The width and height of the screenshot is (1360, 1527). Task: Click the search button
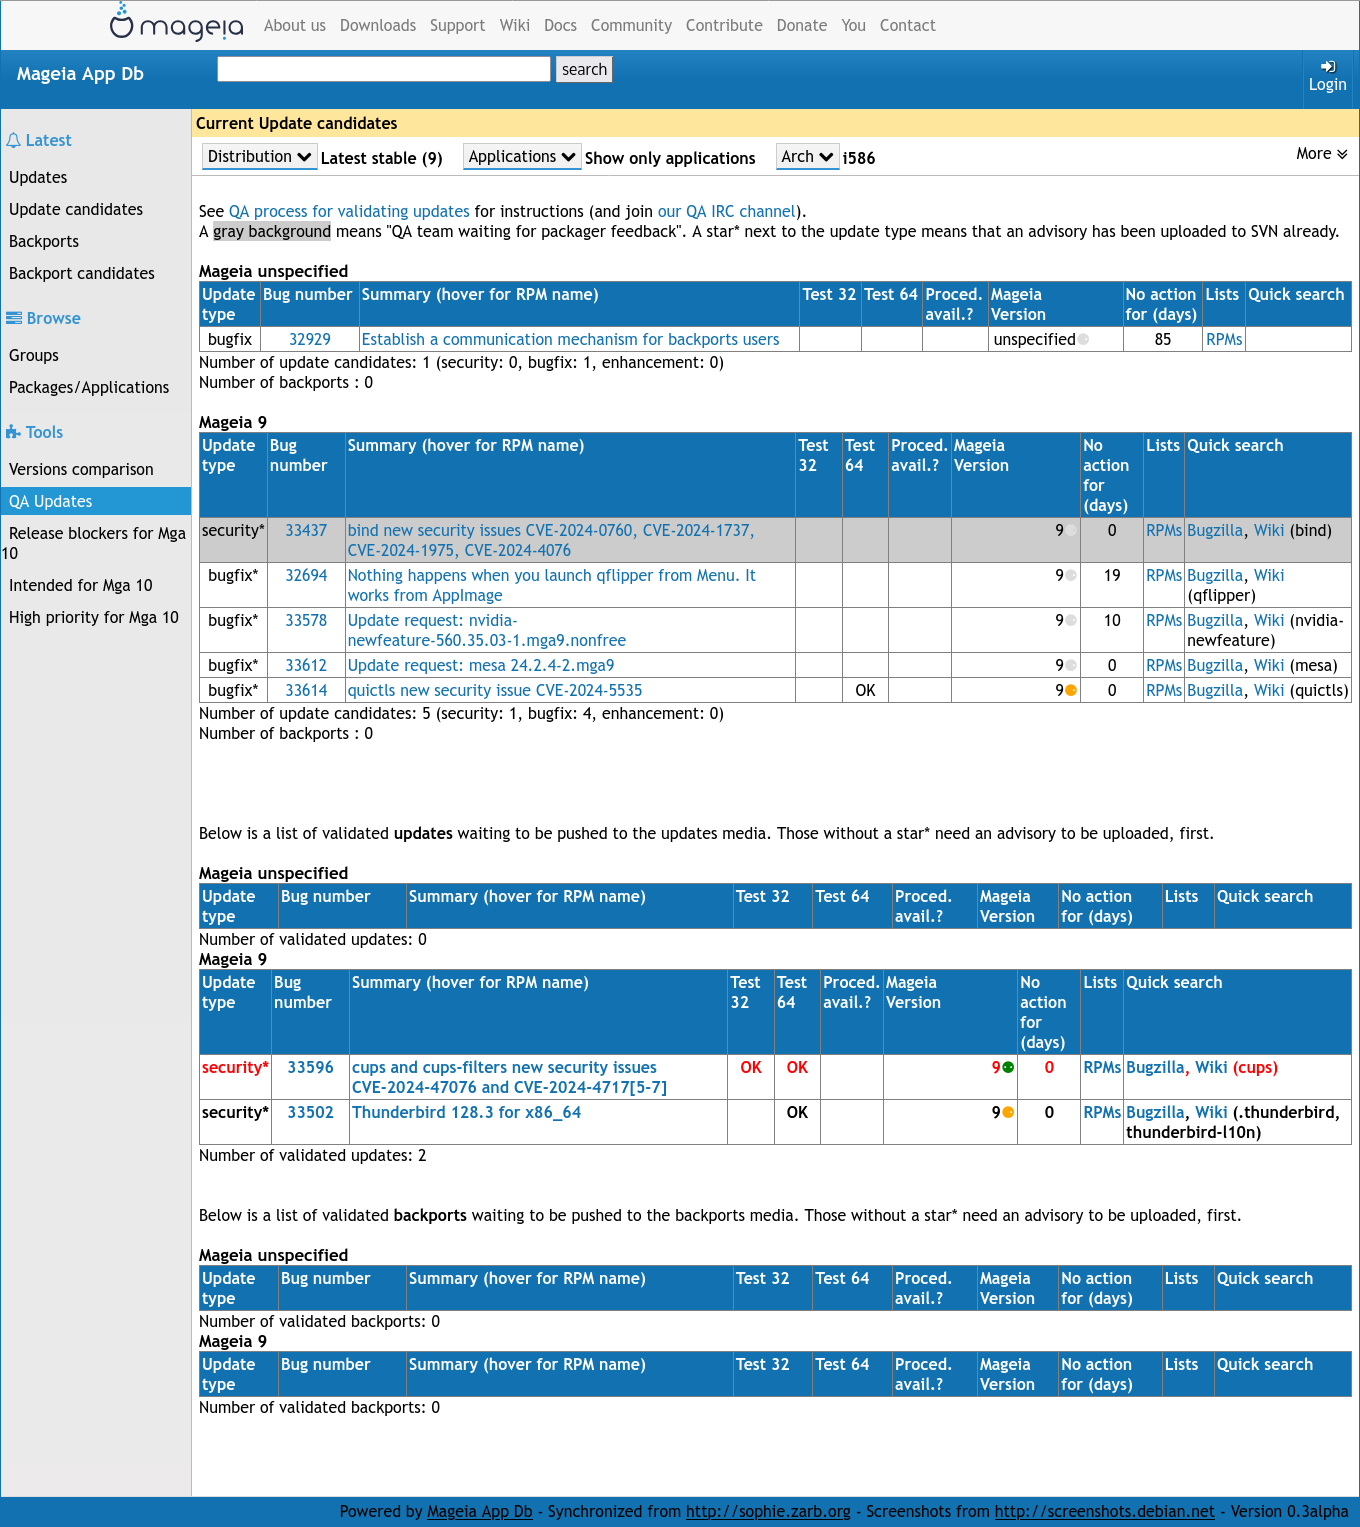[584, 69]
